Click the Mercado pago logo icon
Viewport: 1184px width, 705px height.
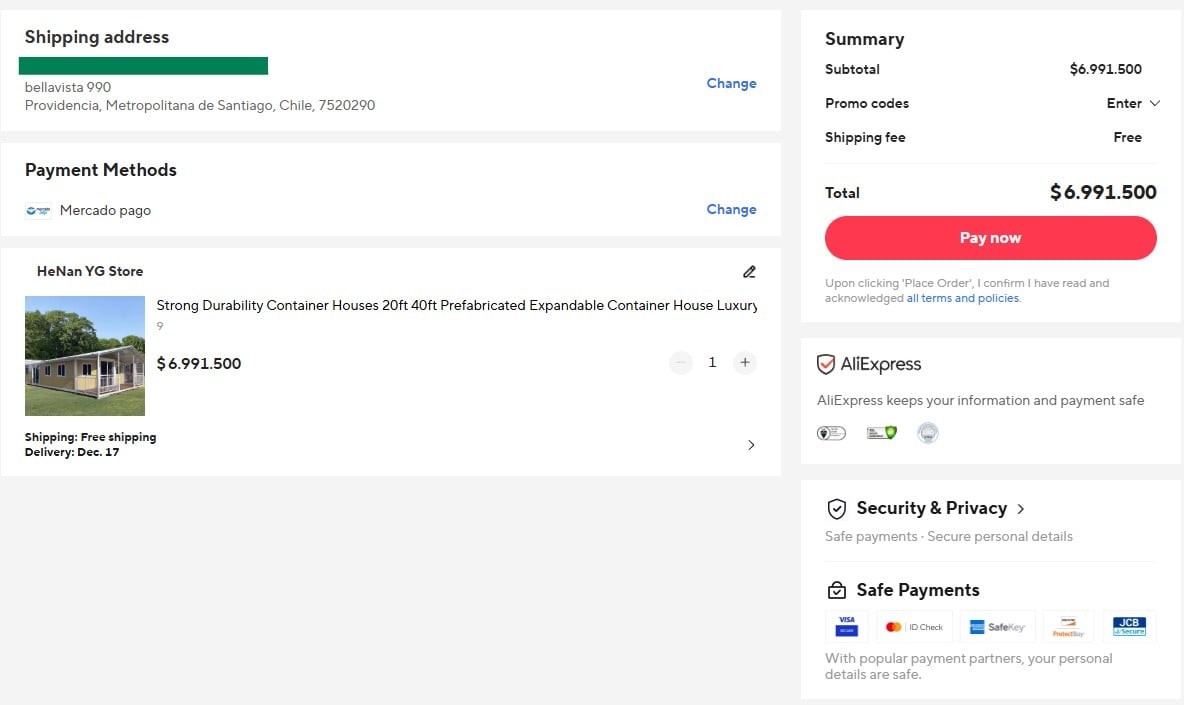[x=38, y=211]
